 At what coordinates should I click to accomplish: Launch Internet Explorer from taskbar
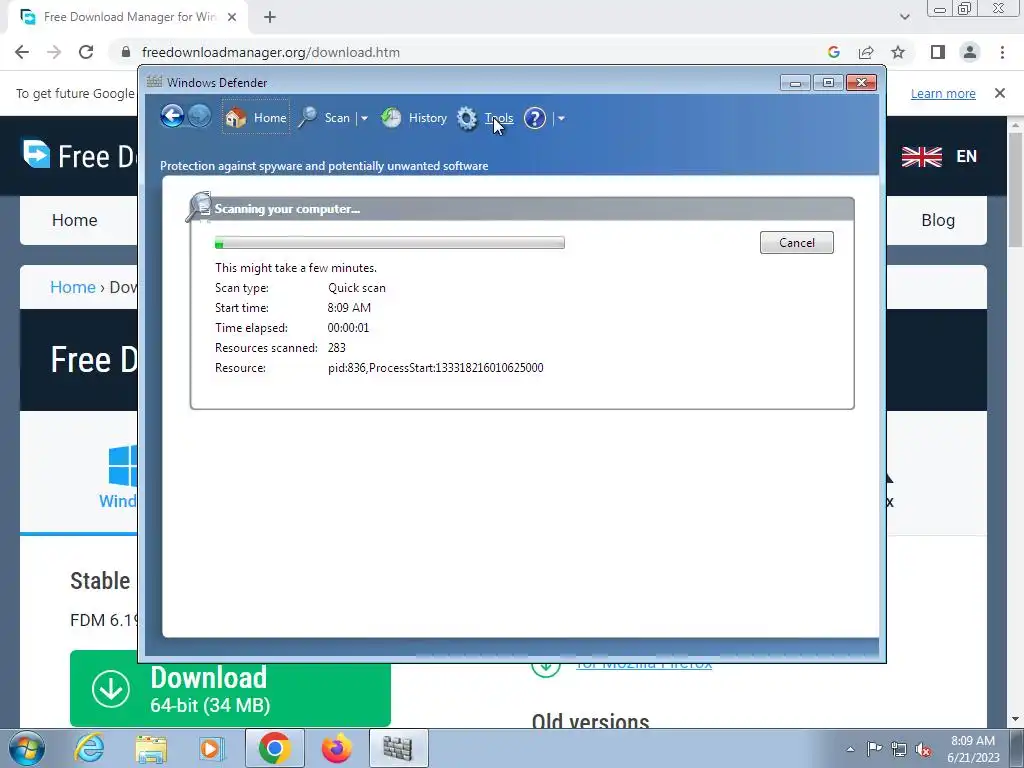coord(89,748)
